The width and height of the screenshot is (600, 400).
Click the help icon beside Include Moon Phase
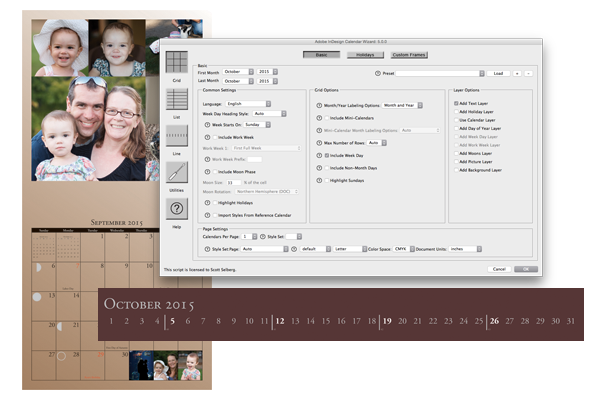click(207, 171)
